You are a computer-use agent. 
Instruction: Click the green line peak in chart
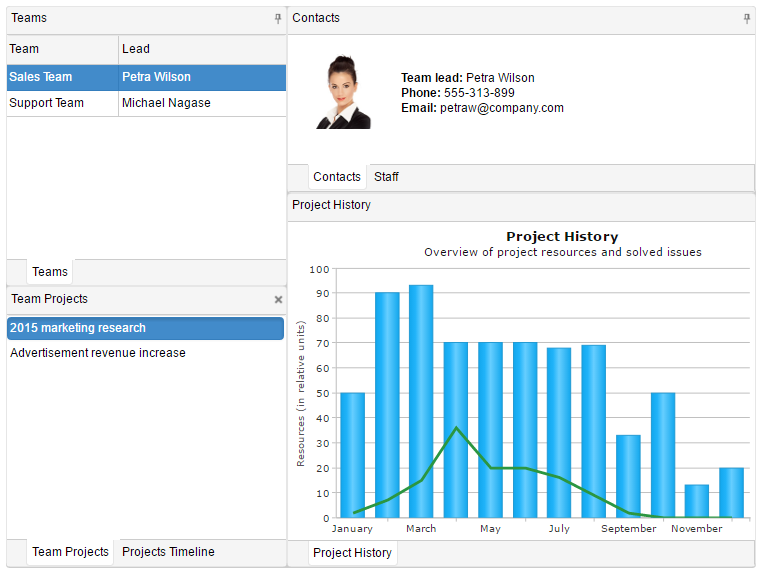(x=456, y=428)
